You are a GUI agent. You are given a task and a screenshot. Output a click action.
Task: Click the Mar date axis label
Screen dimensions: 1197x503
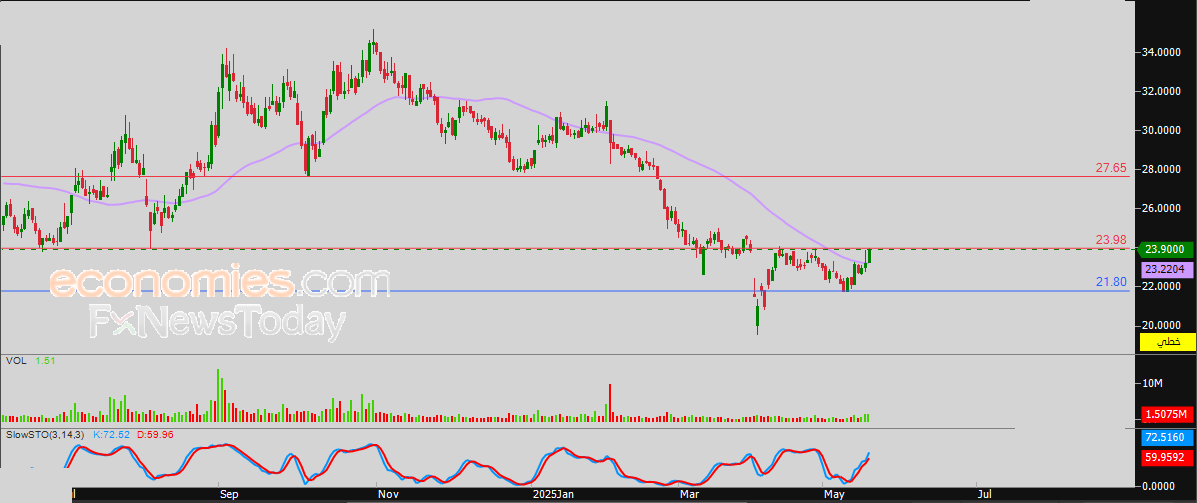point(689,495)
